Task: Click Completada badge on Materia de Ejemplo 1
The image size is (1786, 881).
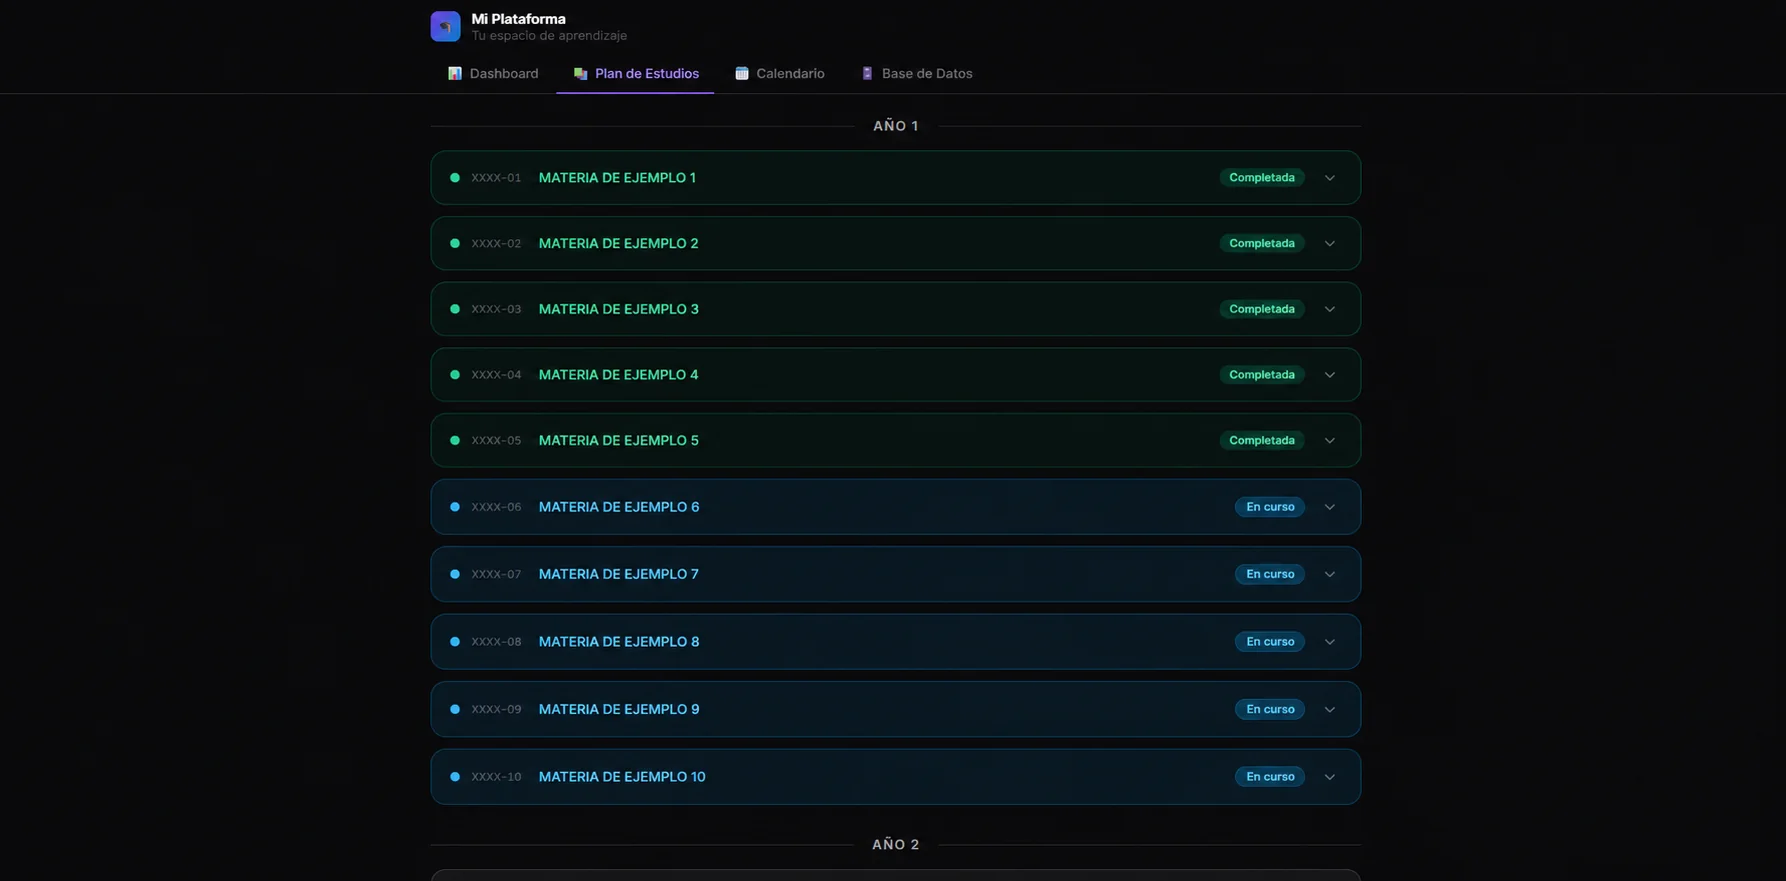Action: [x=1262, y=178]
